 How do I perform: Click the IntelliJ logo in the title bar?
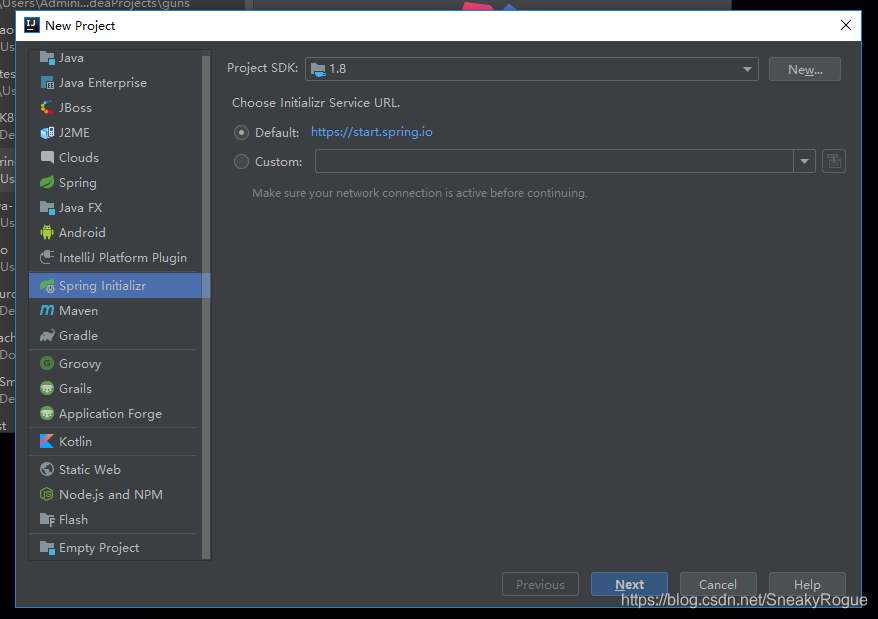[x=32, y=25]
